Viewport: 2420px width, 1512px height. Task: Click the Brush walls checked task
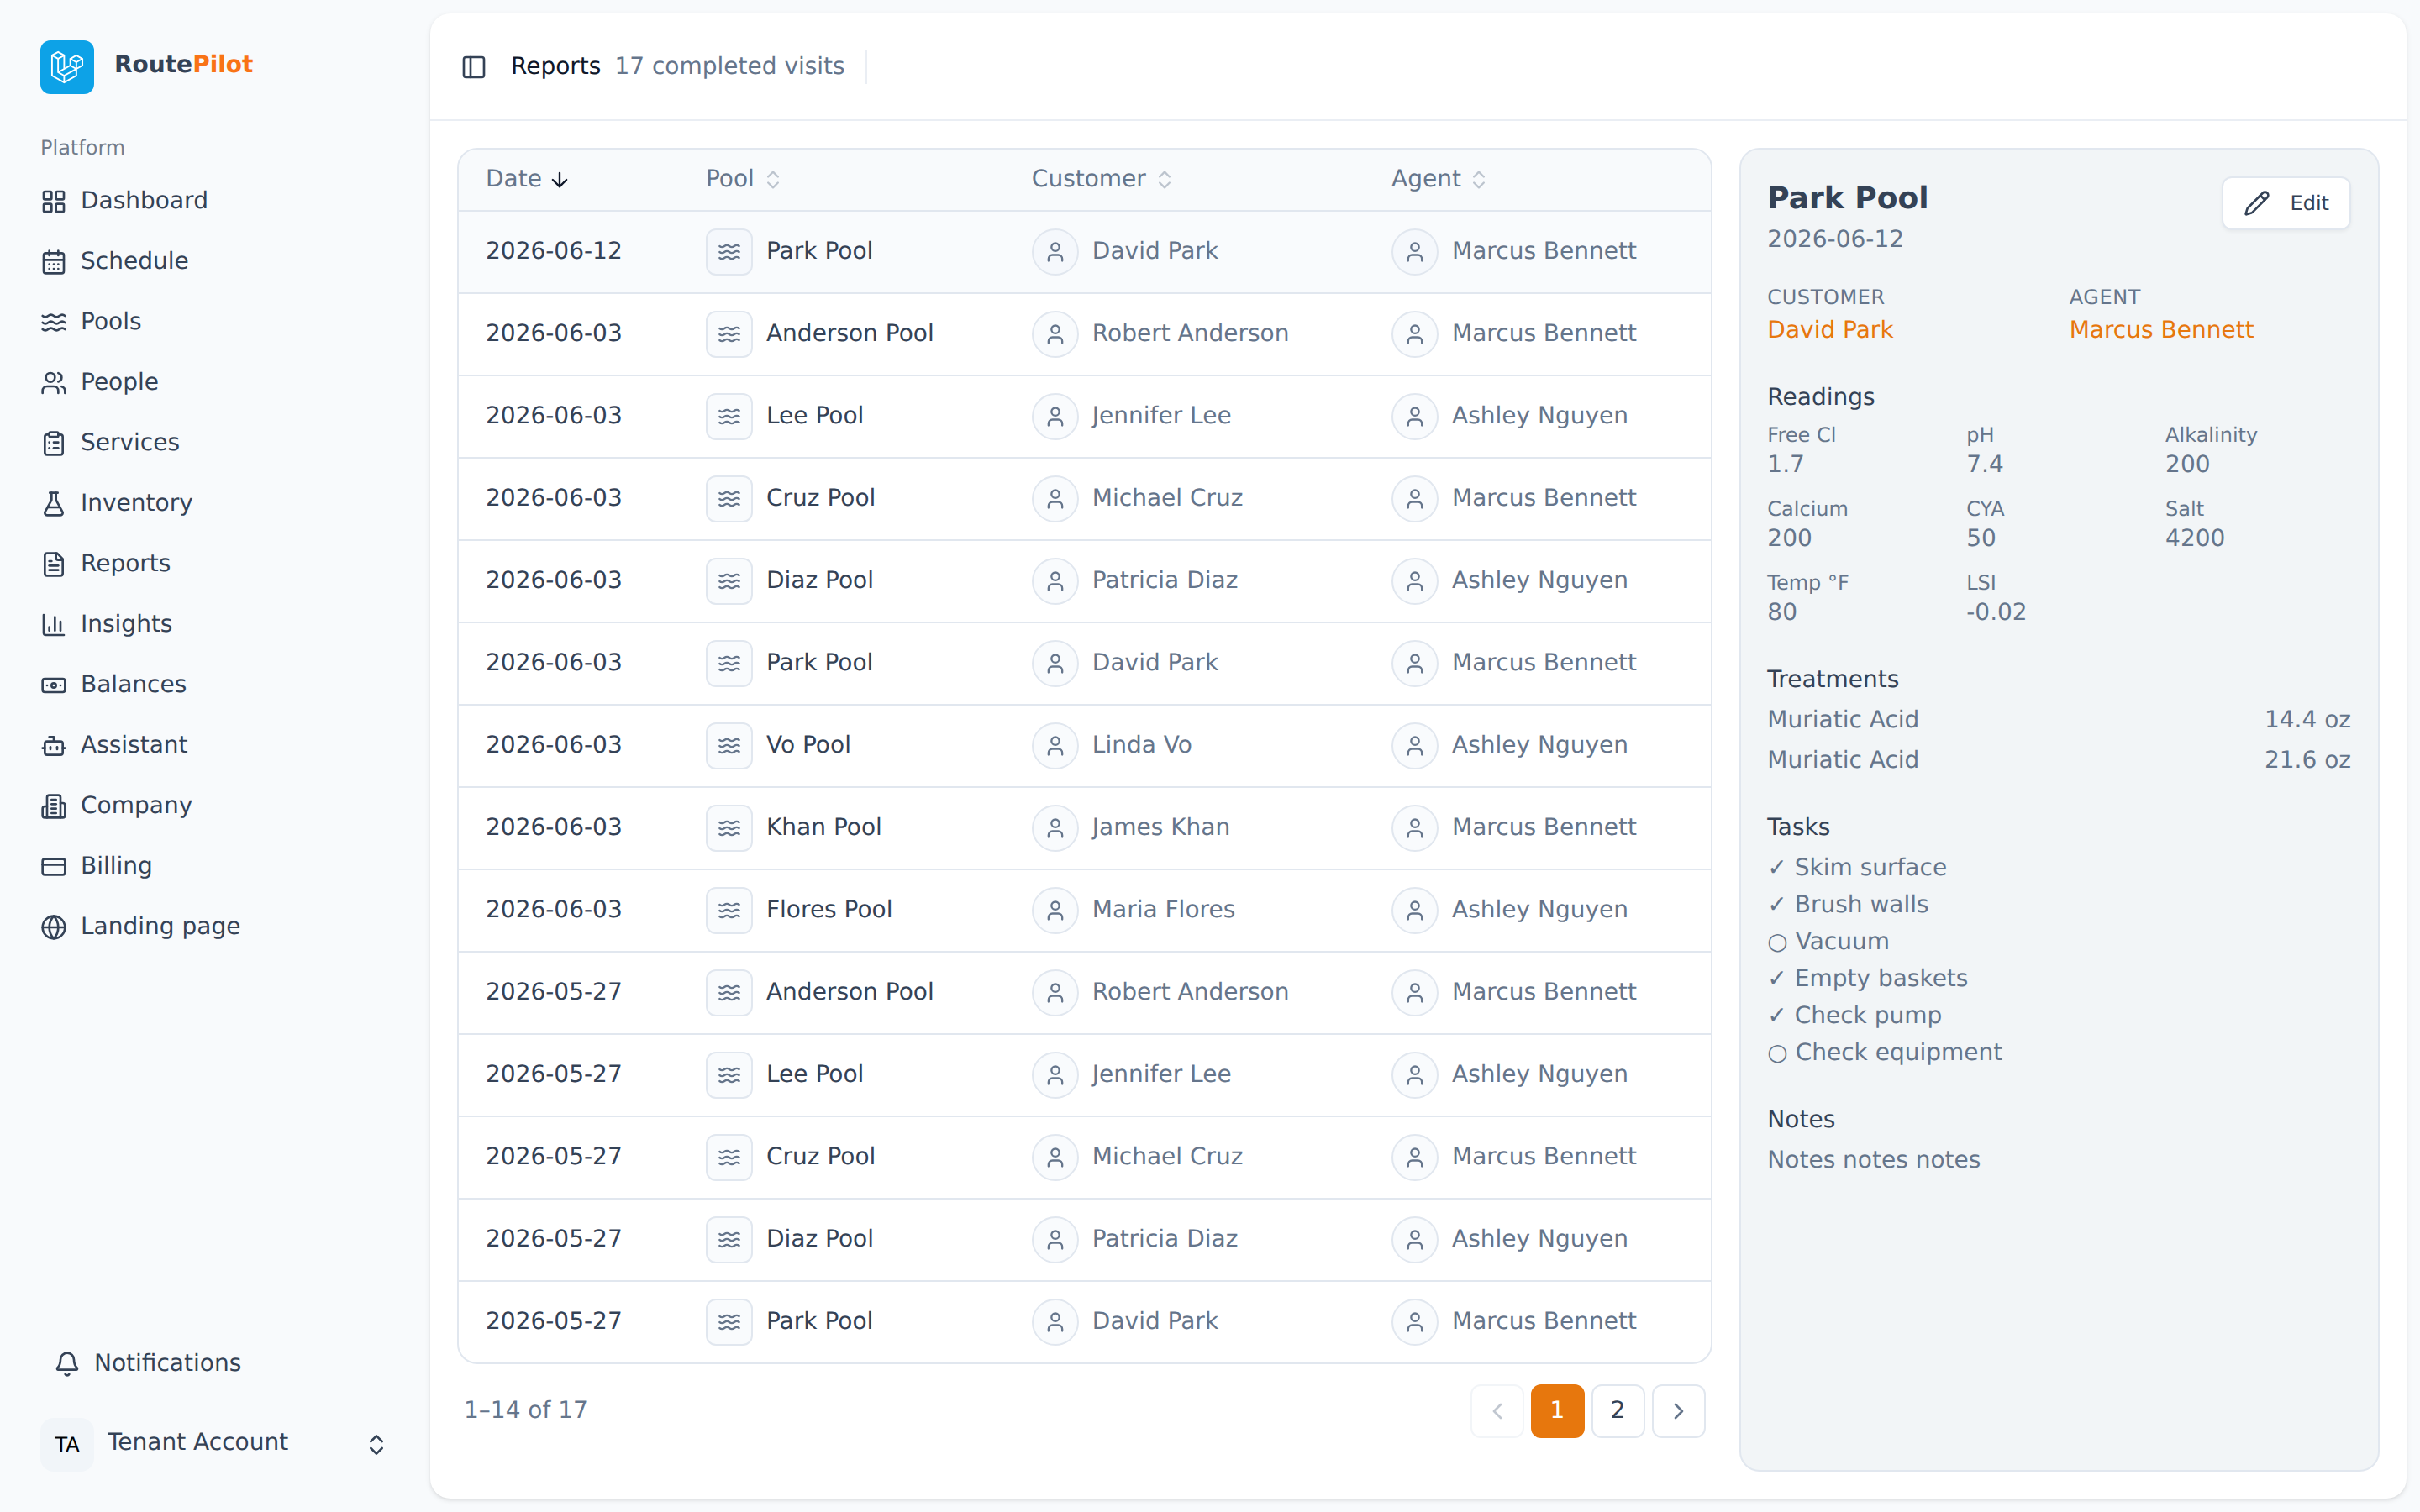click(x=1848, y=905)
